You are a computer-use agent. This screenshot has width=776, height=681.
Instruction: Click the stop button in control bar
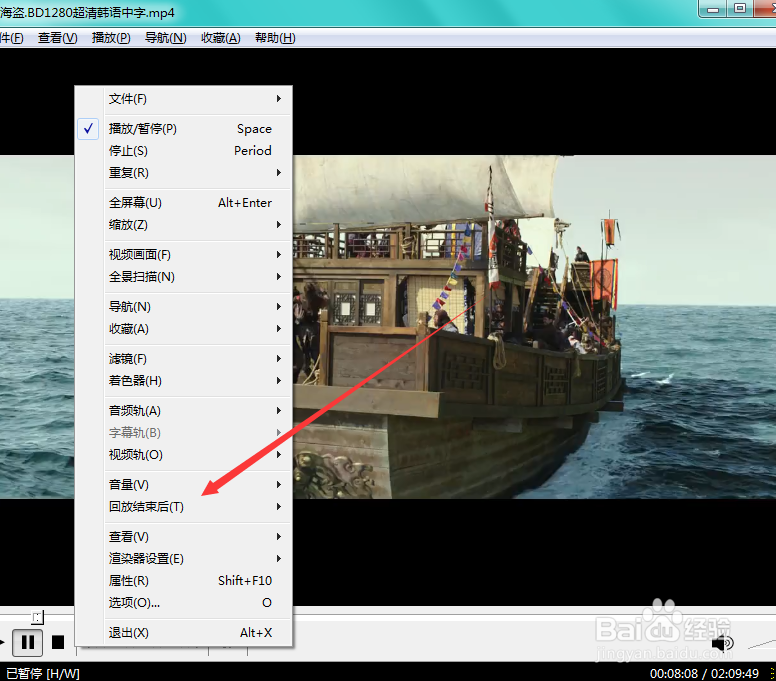(x=58, y=642)
